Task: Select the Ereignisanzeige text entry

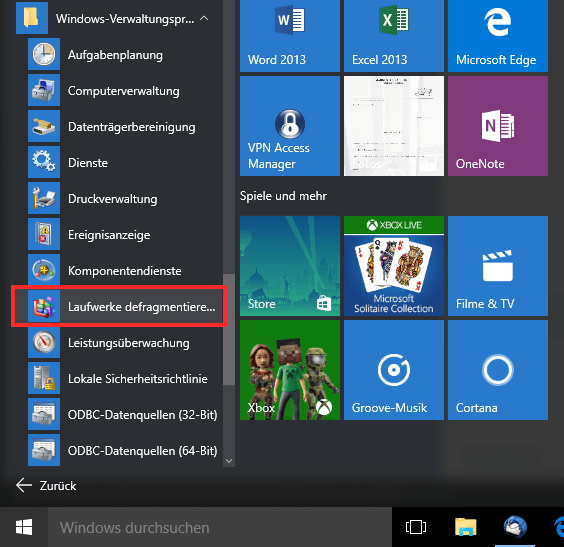Action: point(109,235)
